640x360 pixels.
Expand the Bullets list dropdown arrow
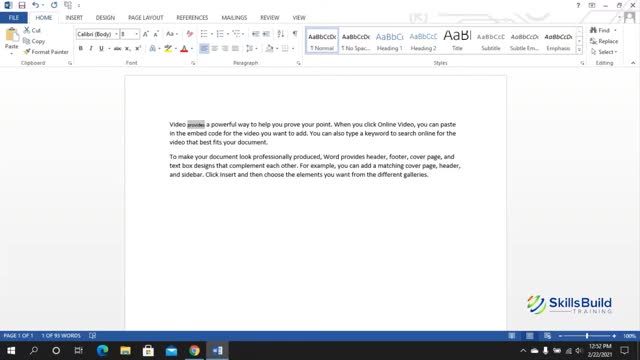pos(212,34)
